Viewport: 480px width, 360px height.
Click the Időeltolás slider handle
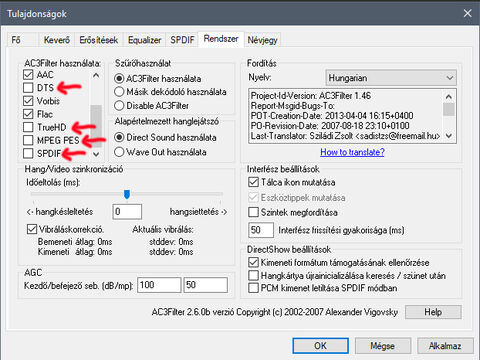[127, 194]
